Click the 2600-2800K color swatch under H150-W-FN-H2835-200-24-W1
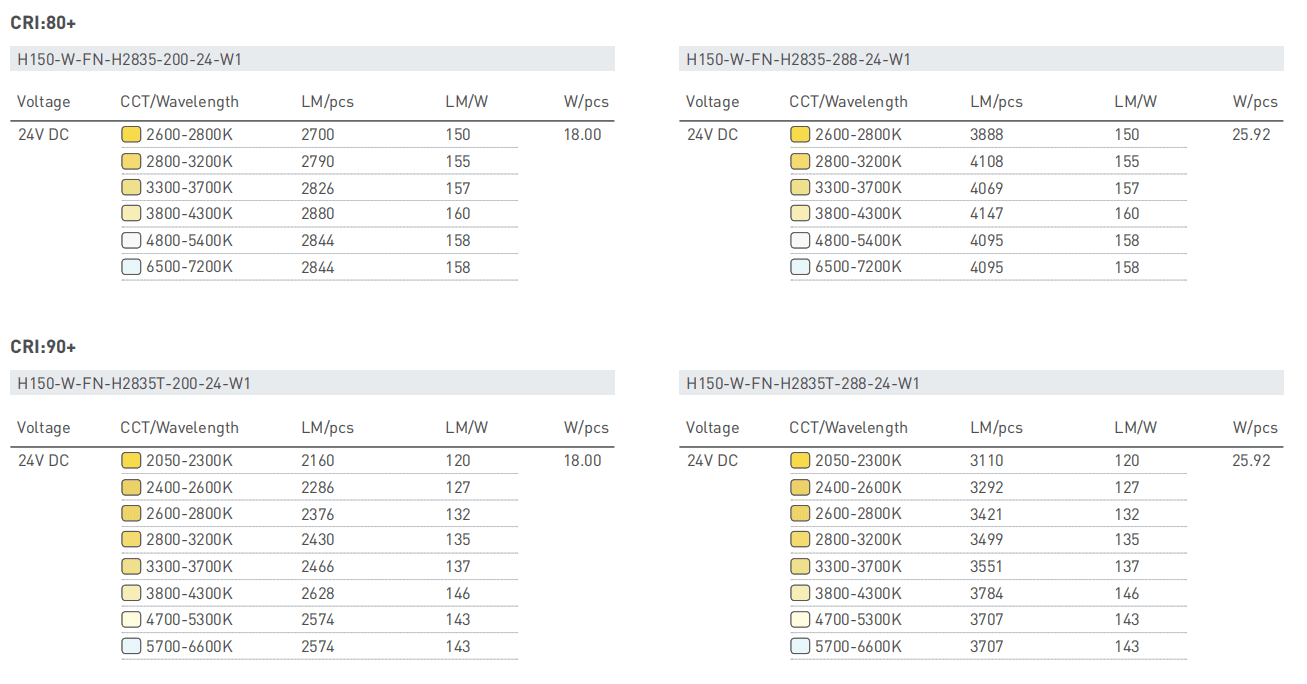This screenshot has height=684, width=1307. pos(131,134)
